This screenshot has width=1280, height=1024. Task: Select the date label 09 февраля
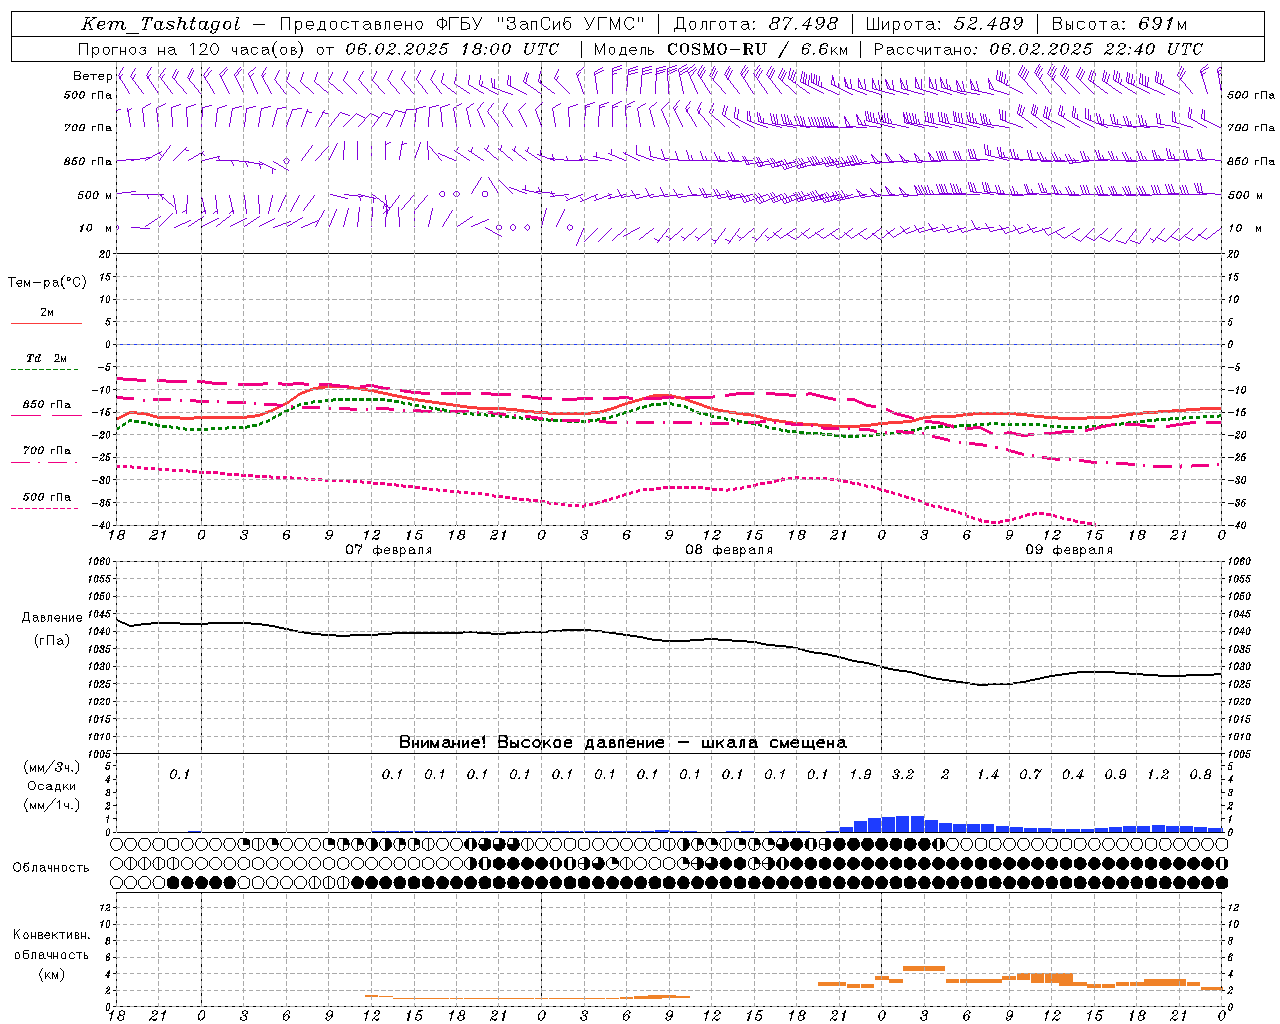coord(1069,550)
